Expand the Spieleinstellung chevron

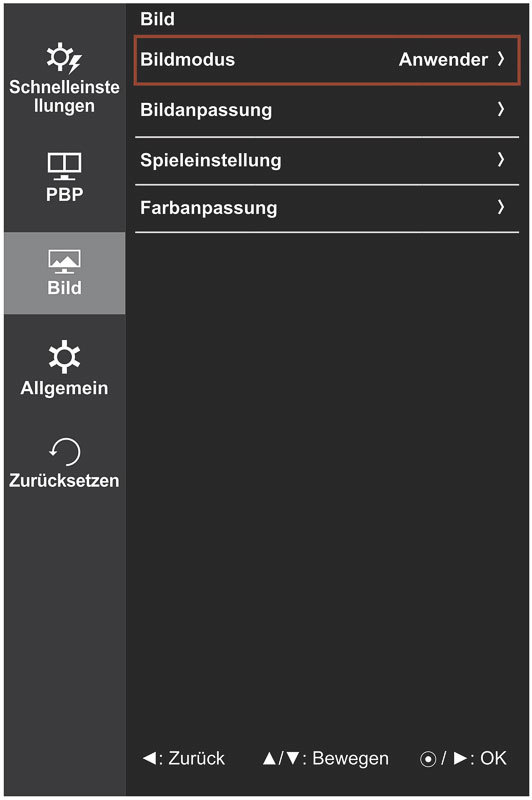click(x=501, y=160)
